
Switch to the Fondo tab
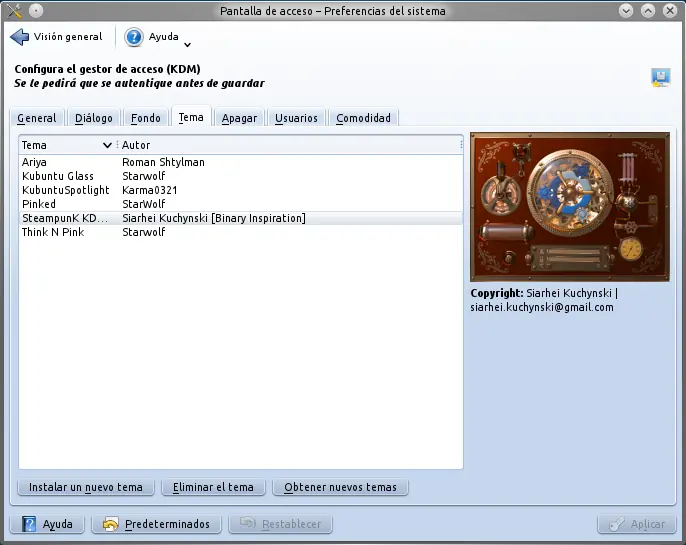click(x=146, y=118)
